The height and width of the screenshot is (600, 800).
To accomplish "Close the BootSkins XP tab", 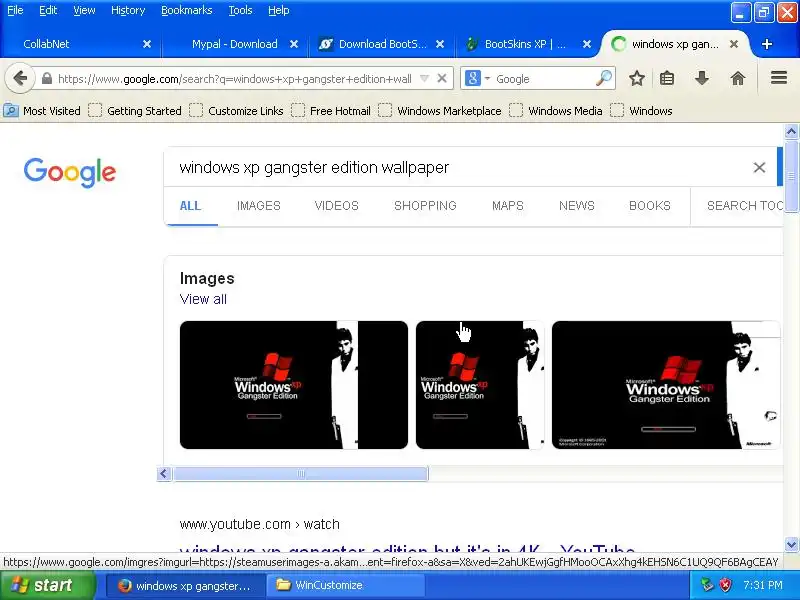I will point(587,44).
